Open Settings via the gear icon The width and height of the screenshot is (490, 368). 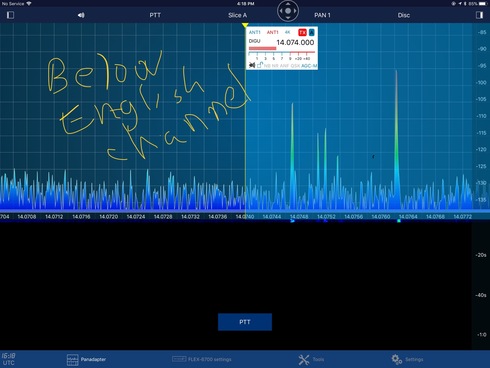click(x=397, y=359)
